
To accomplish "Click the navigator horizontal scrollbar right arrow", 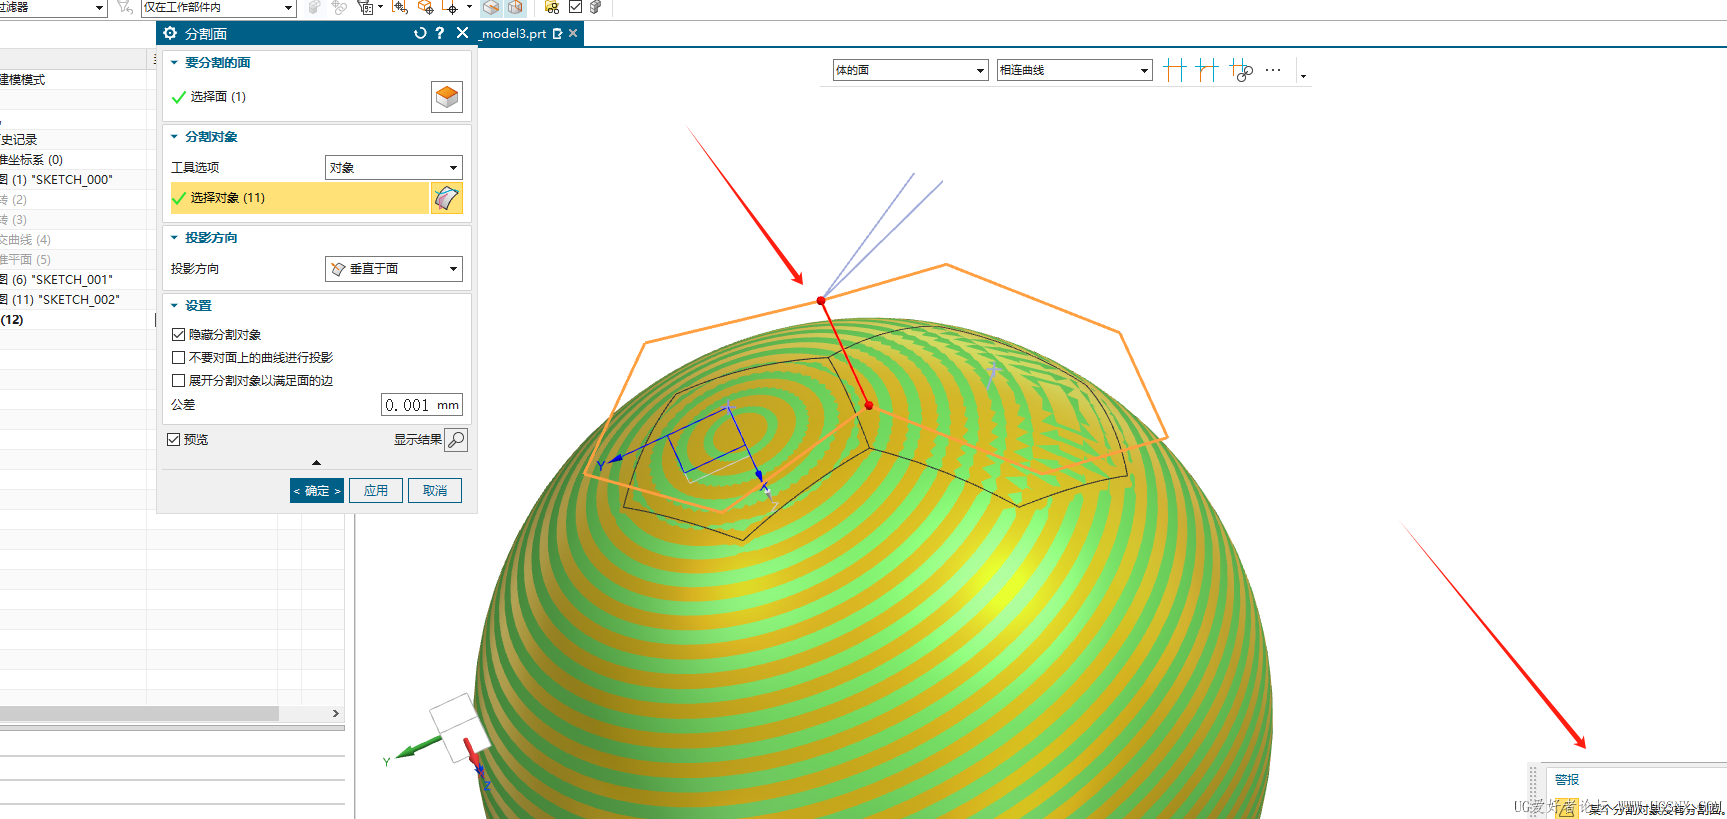I will tap(335, 713).
